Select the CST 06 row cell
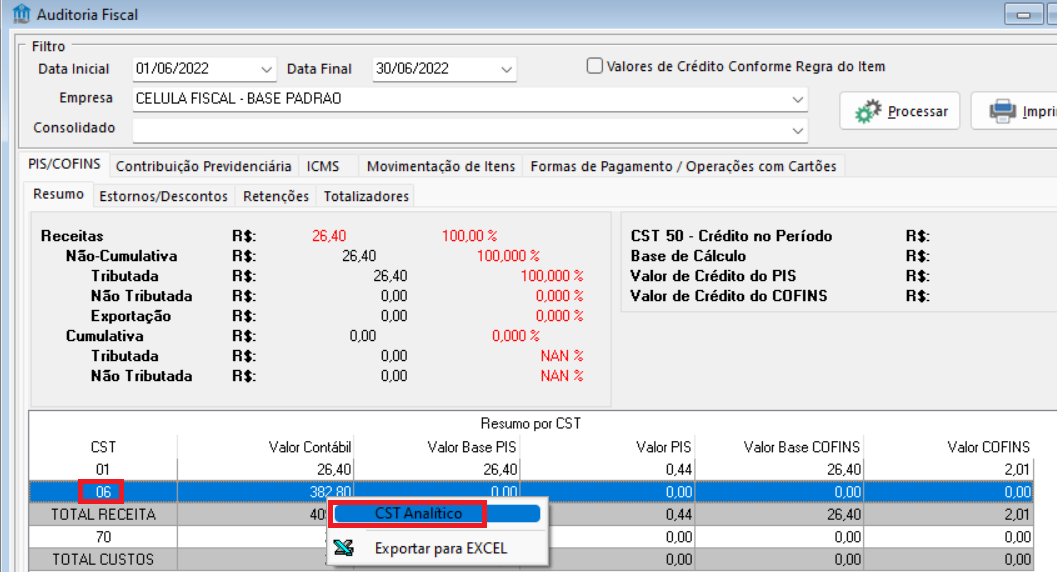The image size is (1057, 572). coord(102,492)
